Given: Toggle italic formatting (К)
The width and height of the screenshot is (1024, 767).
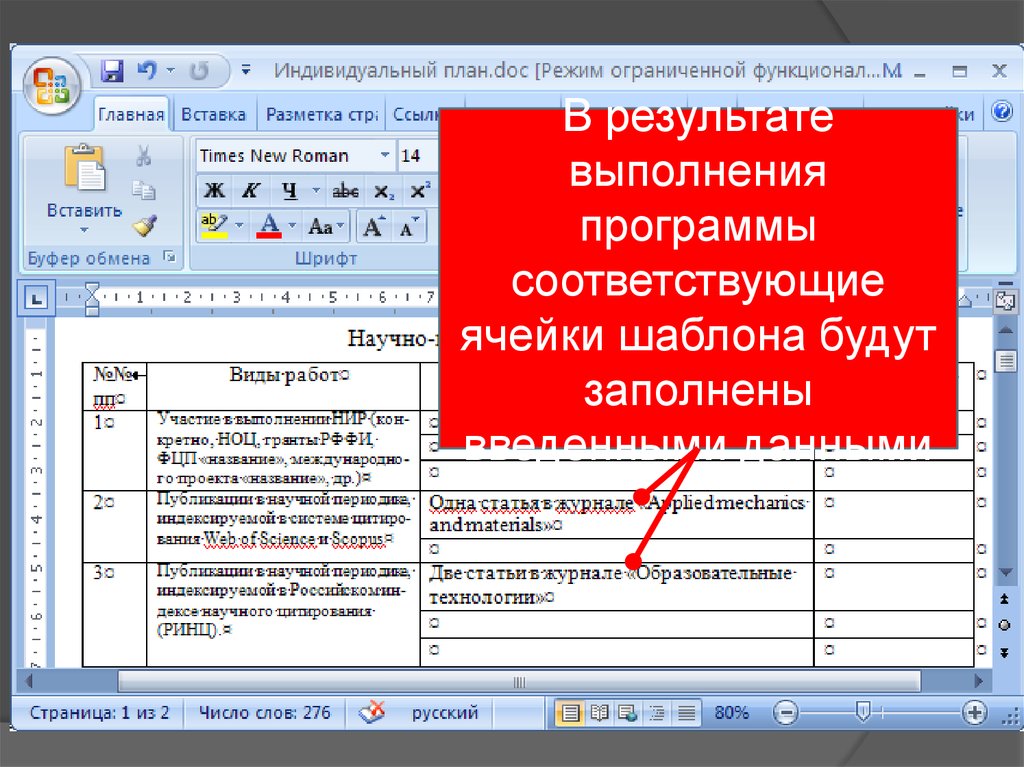Looking at the screenshot, I should (251, 190).
